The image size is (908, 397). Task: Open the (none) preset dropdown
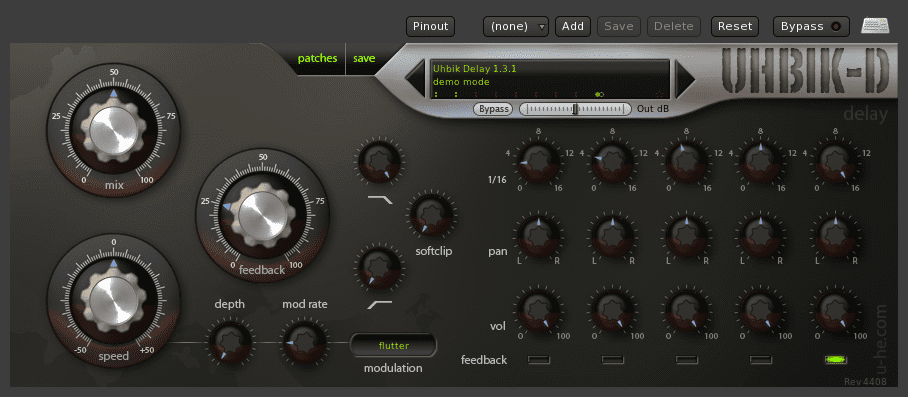(516, 26)
